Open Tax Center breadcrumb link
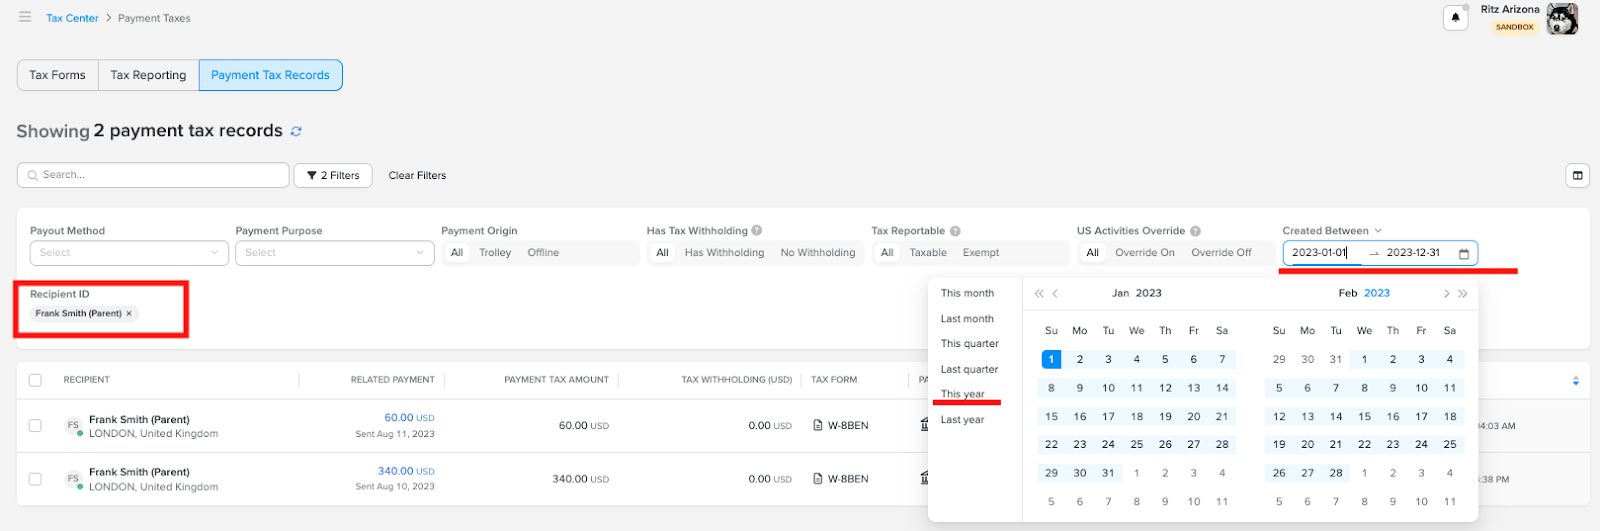Image resolution: width=1600 pixels, height=531 pixels. tap(72, 18)
